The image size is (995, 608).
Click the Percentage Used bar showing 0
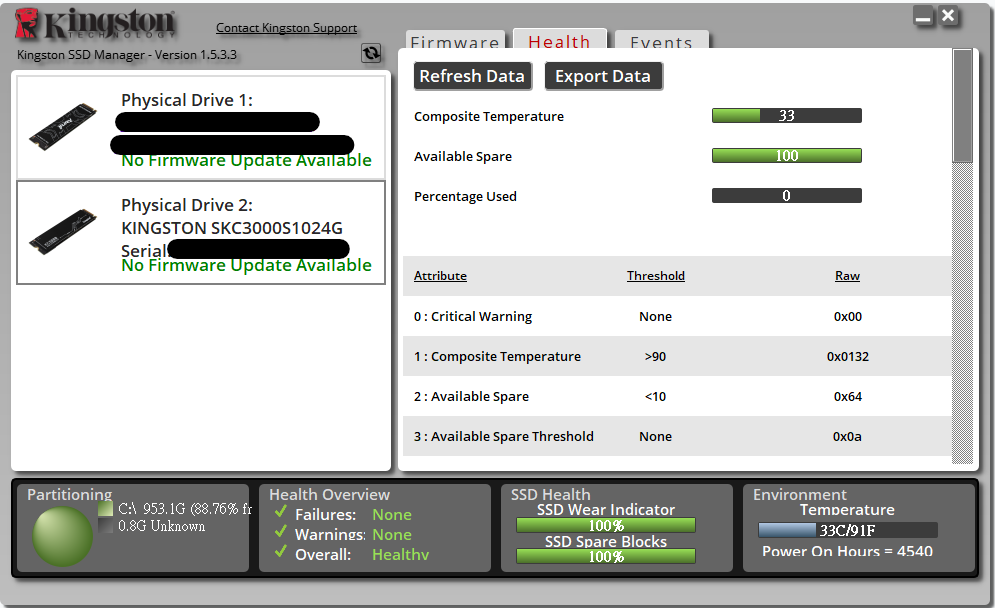coord(787,195)
